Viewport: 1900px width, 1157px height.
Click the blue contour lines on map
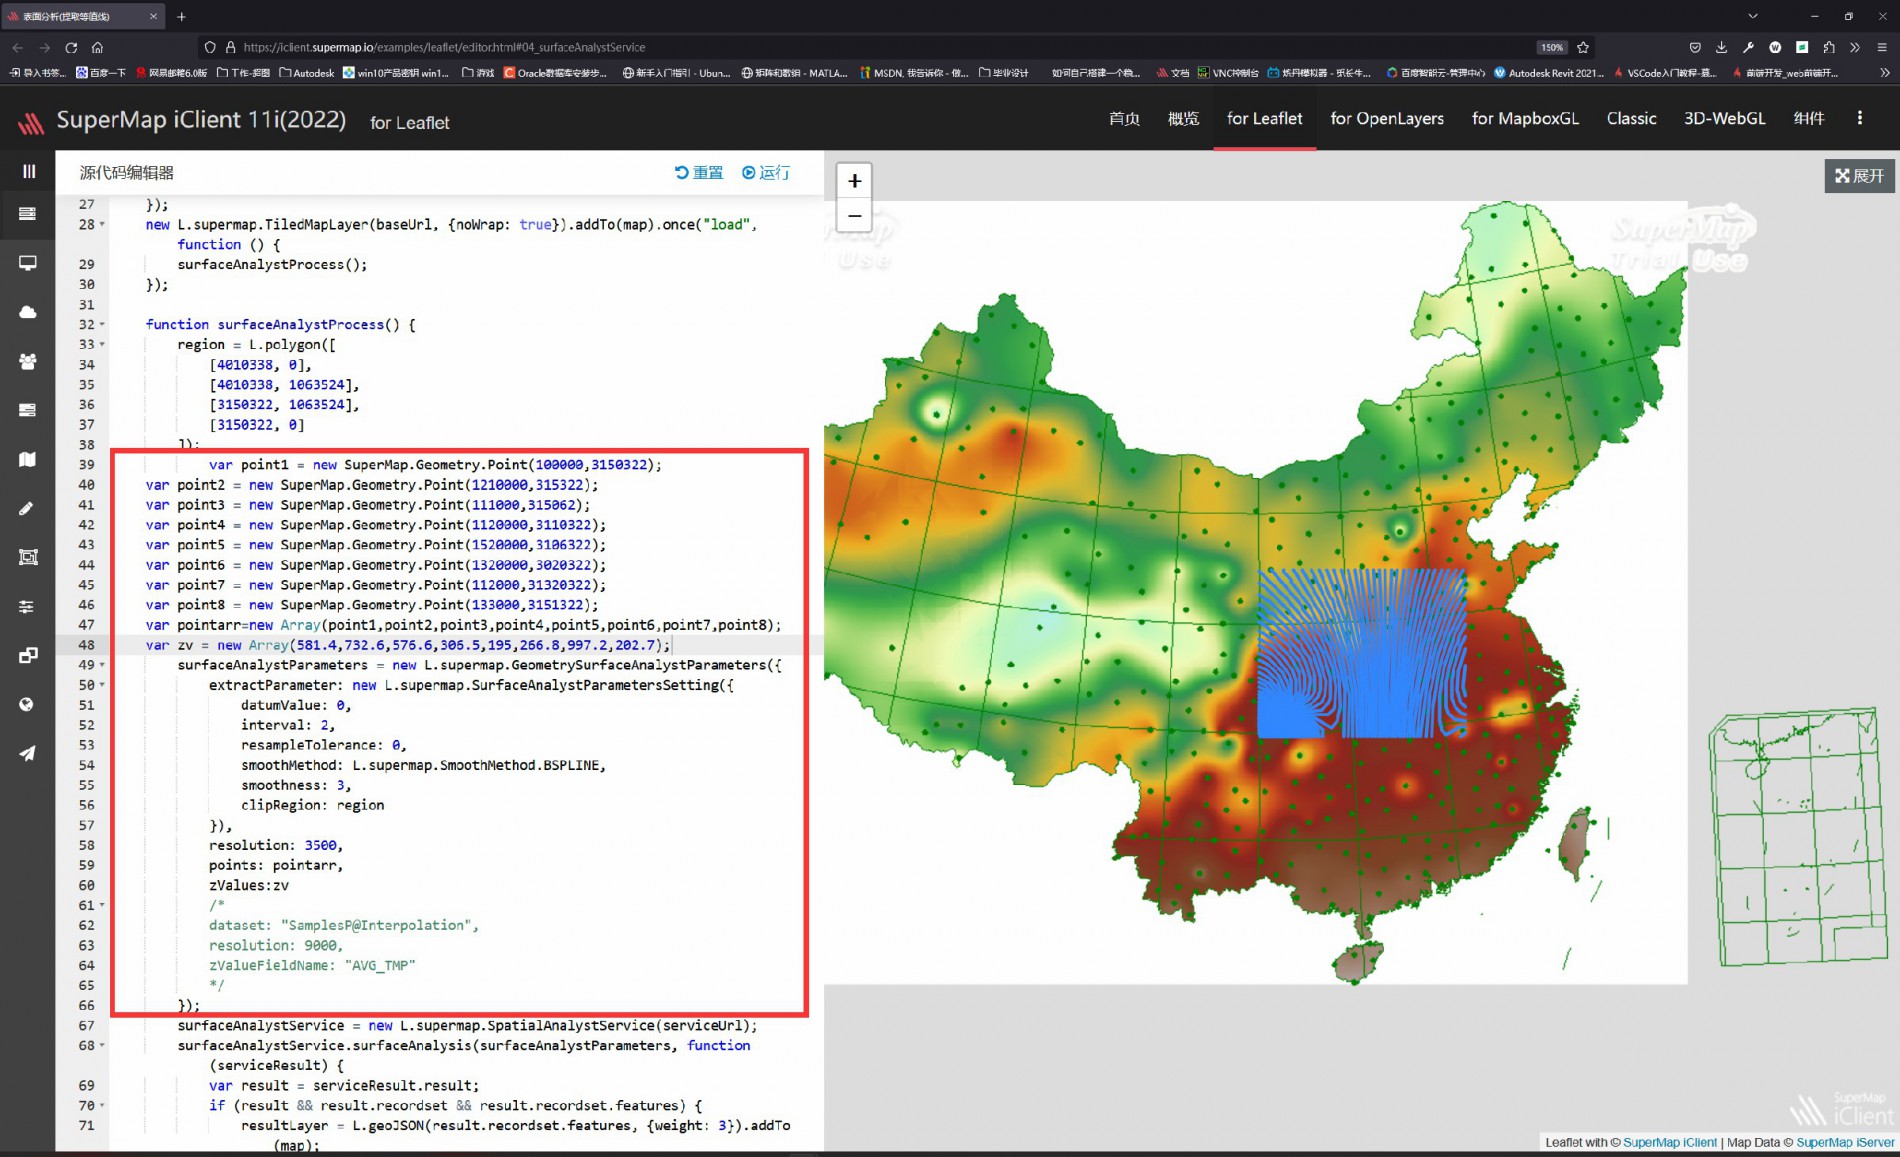point(1361,654)
